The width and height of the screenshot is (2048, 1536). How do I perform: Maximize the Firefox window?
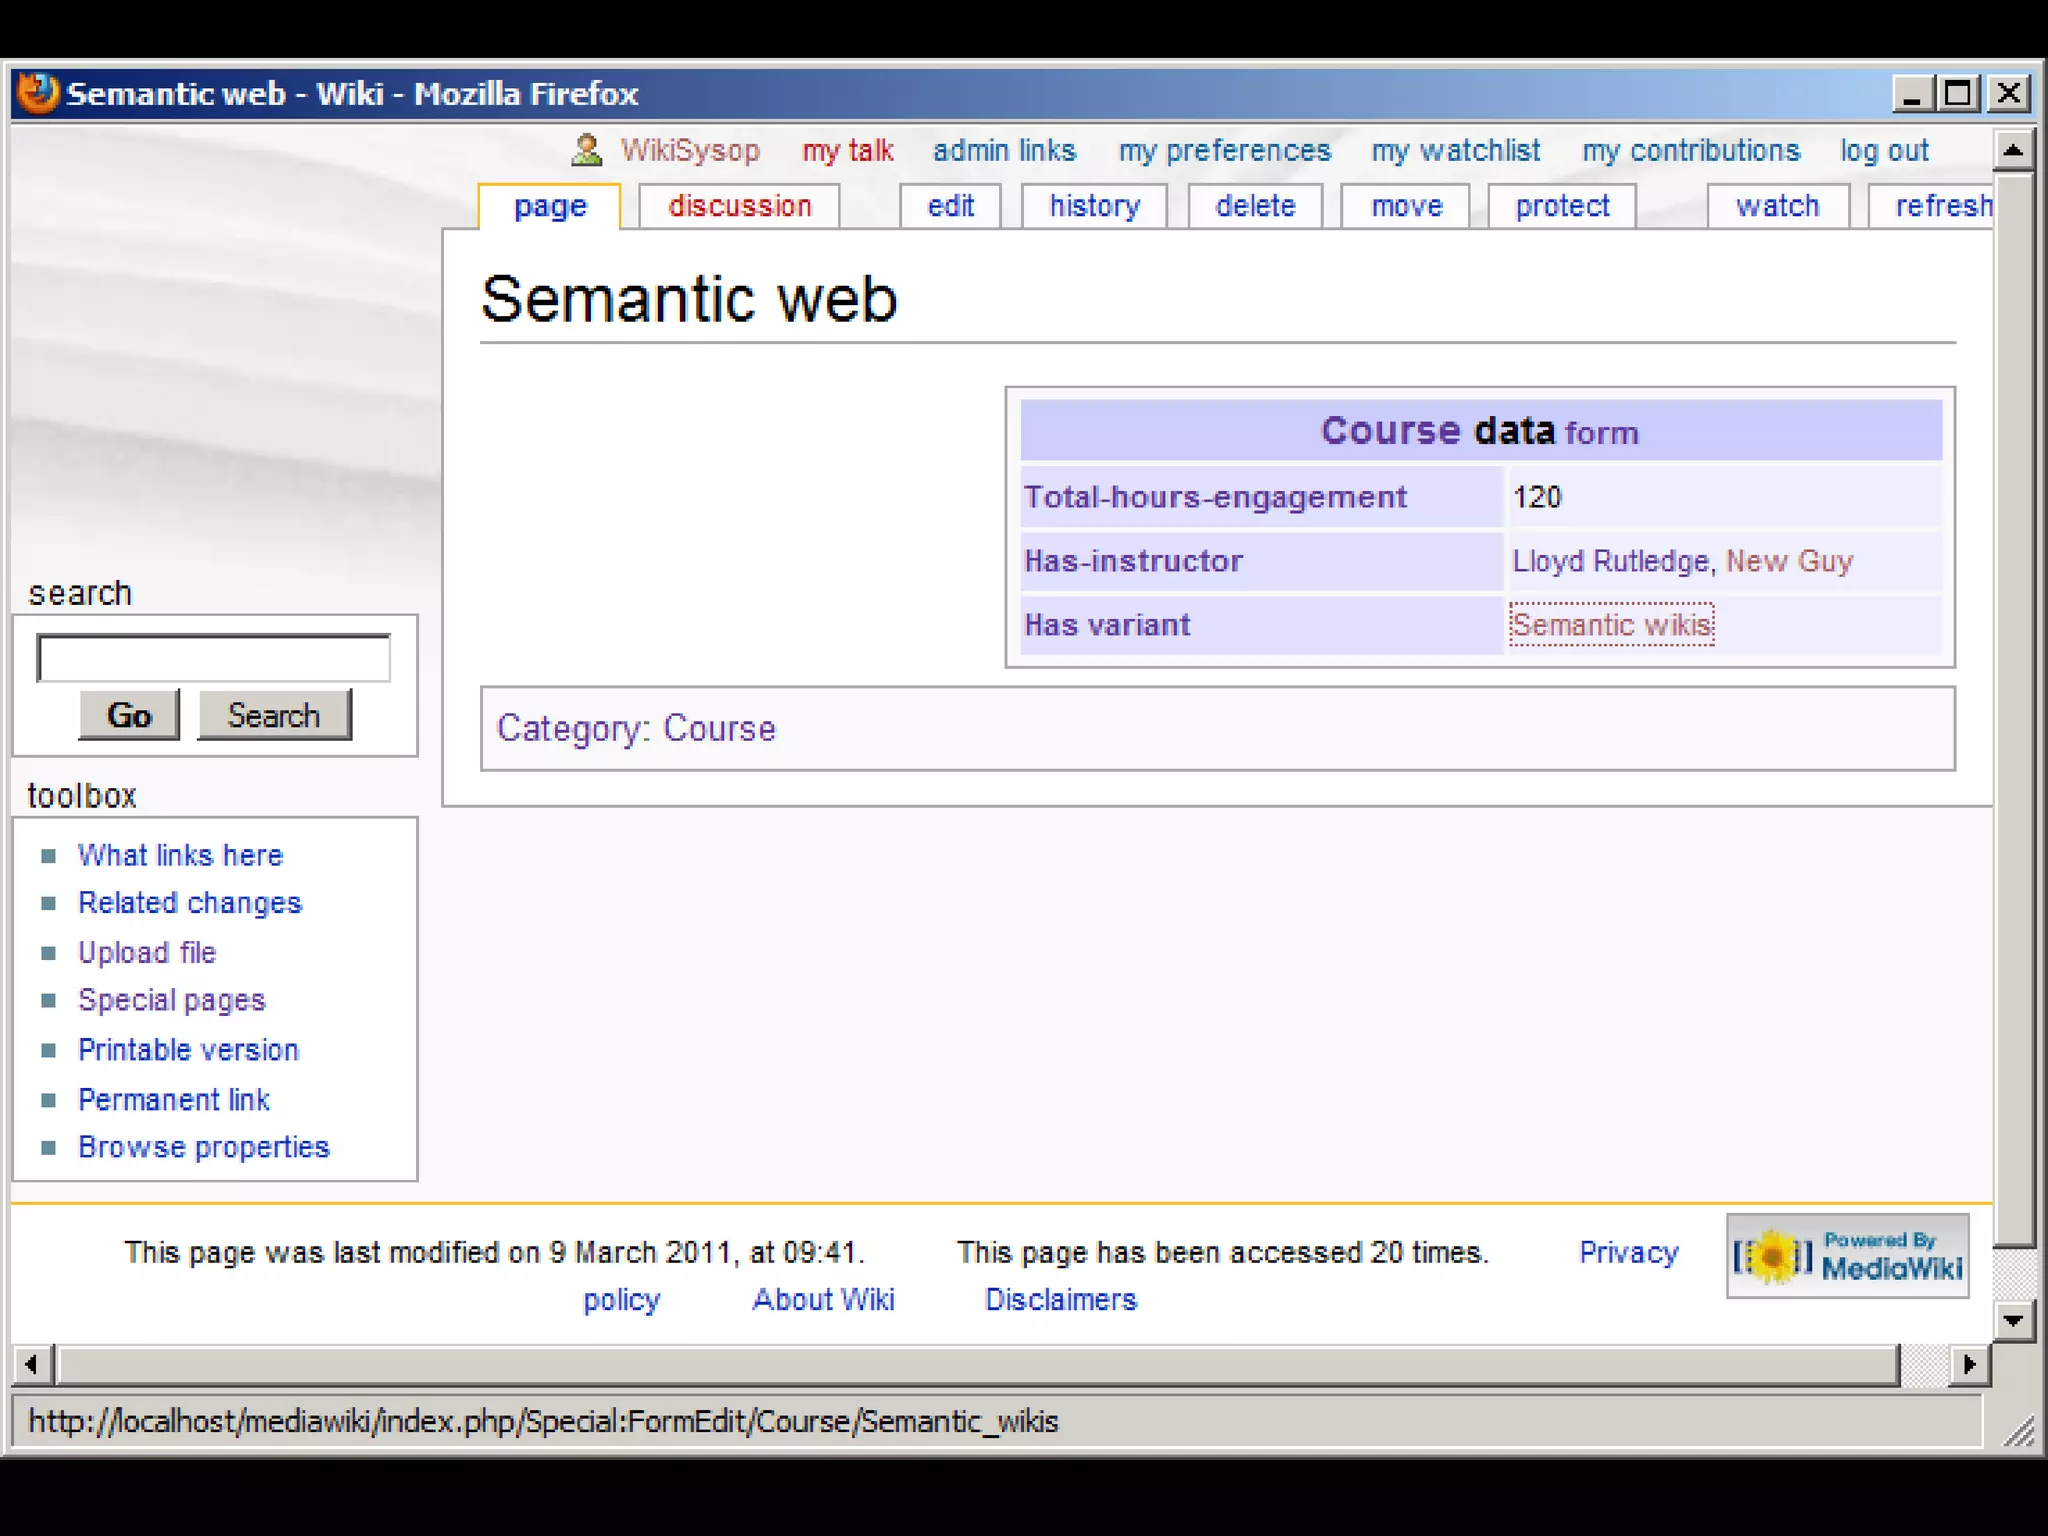[1958, 93]
